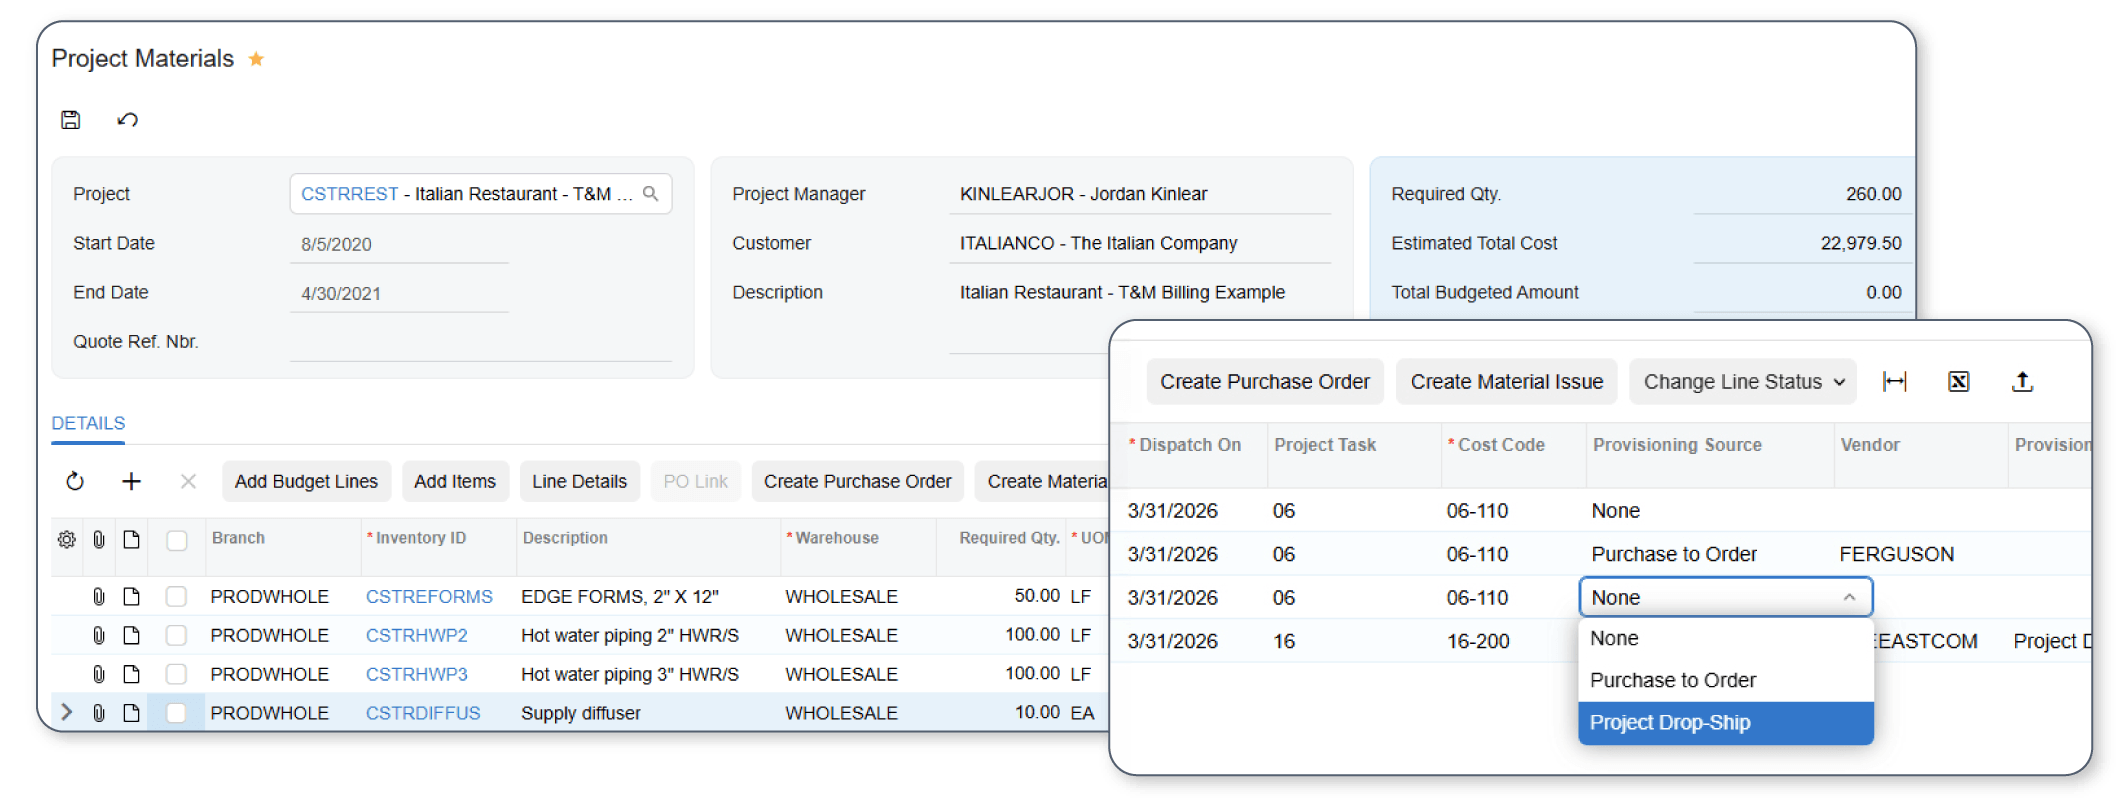Mark Project Materials as favorite star
This screenshot has width=2125, height=811.
[256, 59]
